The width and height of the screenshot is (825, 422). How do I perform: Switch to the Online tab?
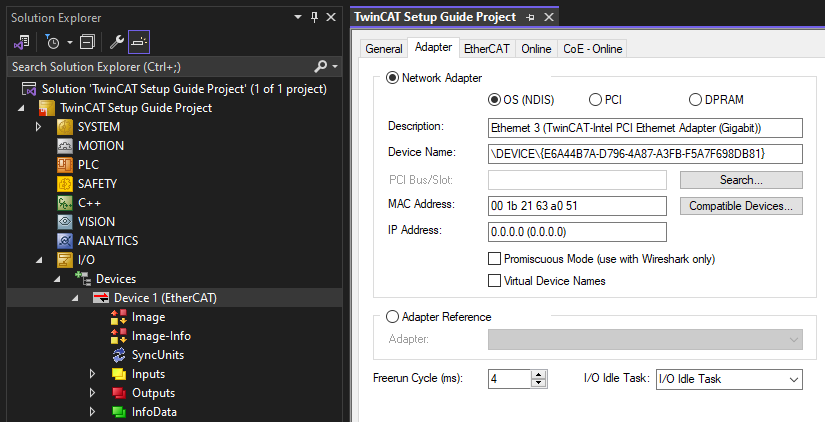(536, 49)
